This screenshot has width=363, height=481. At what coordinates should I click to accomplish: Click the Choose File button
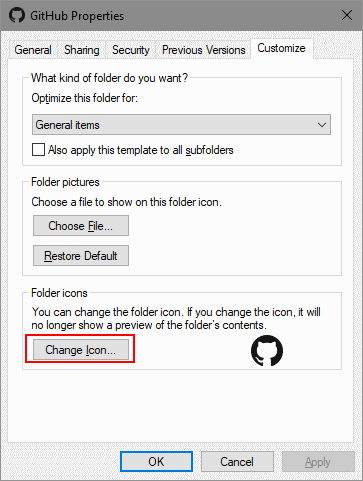coord(81,226)
